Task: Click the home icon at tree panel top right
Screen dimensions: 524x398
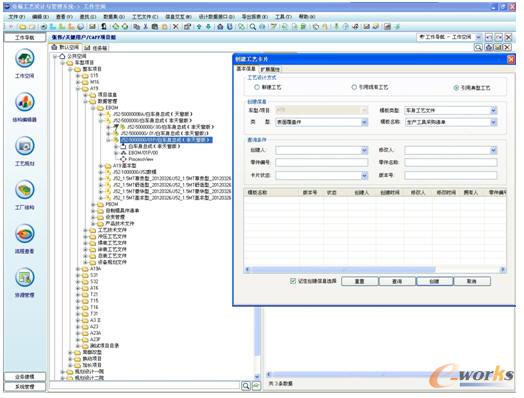Action: click(x=488, y=47)
